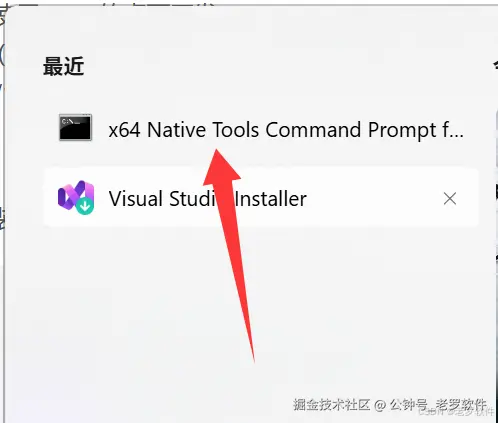Click the word "Native" in the first entry

coord(176,129)
